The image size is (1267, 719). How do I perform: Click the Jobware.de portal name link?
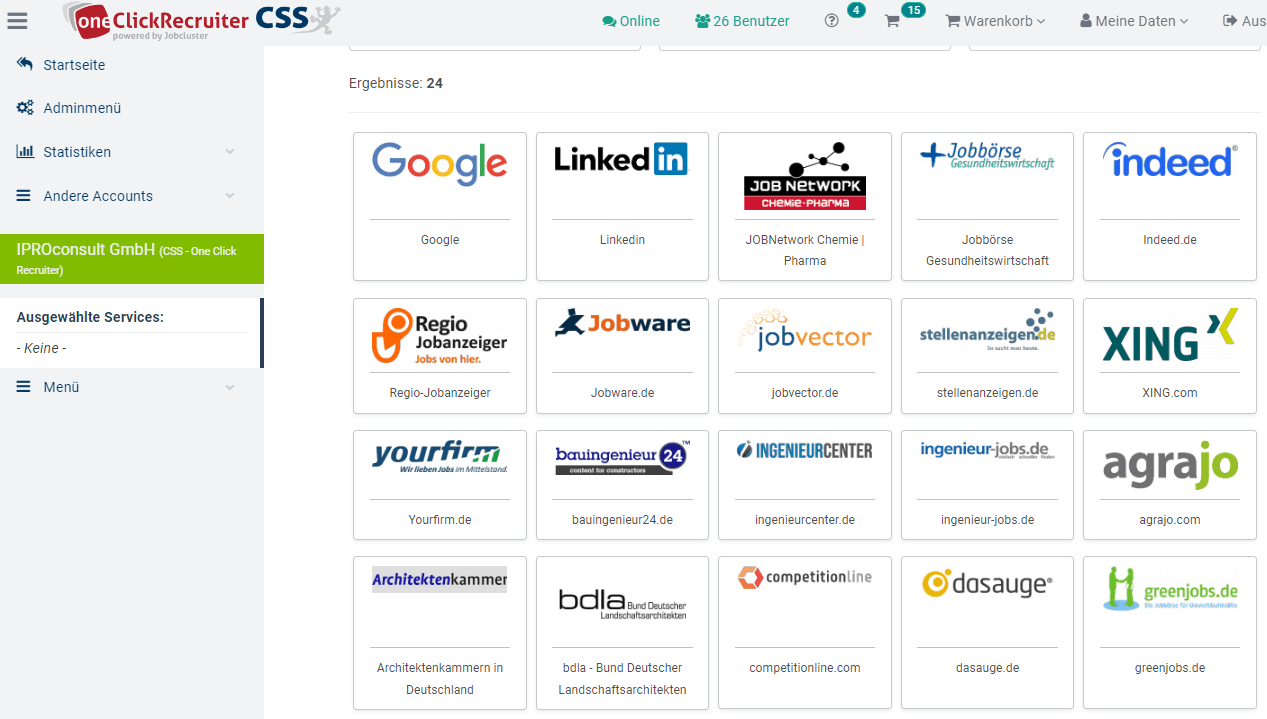pos(622,393)
